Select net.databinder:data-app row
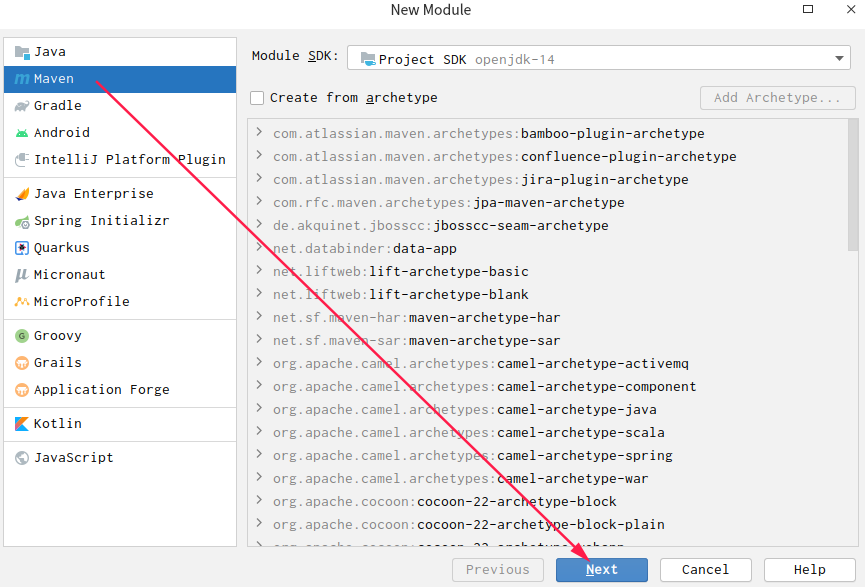Image resolution: width=865 pixels, height=587 pixels. (x=547, y=248)
